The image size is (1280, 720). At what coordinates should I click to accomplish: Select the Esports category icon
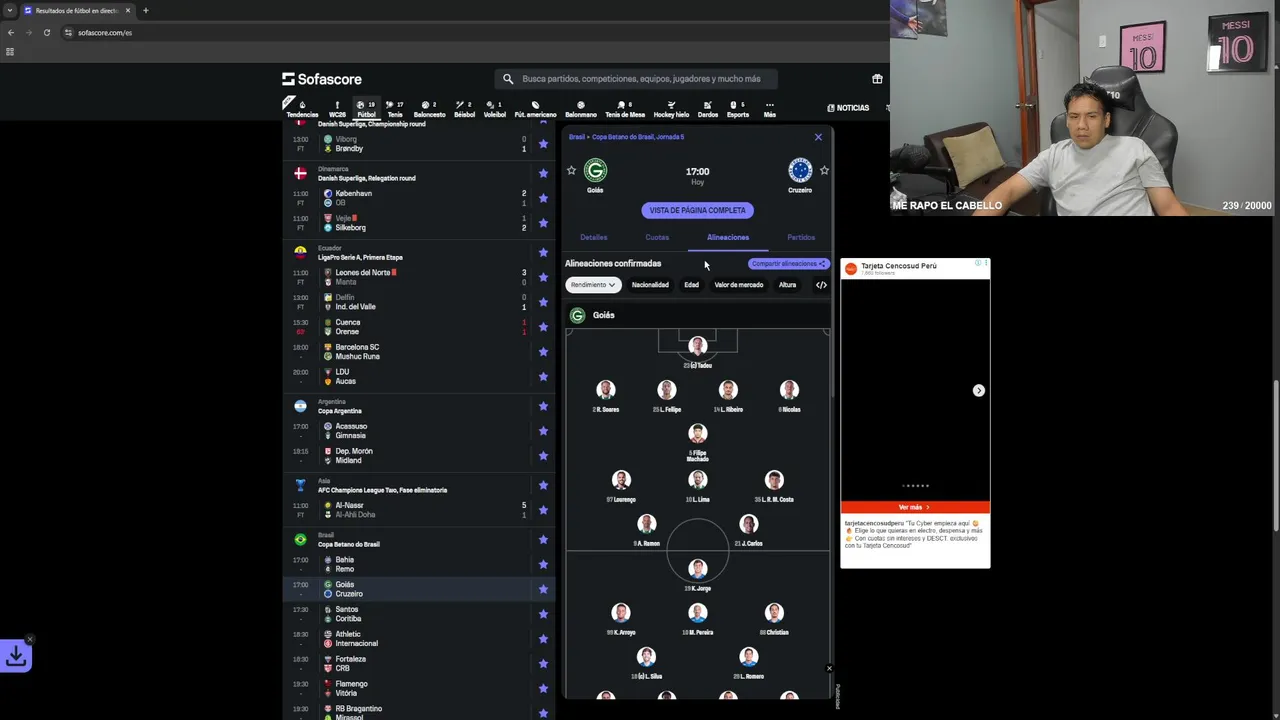pos(737,109)
